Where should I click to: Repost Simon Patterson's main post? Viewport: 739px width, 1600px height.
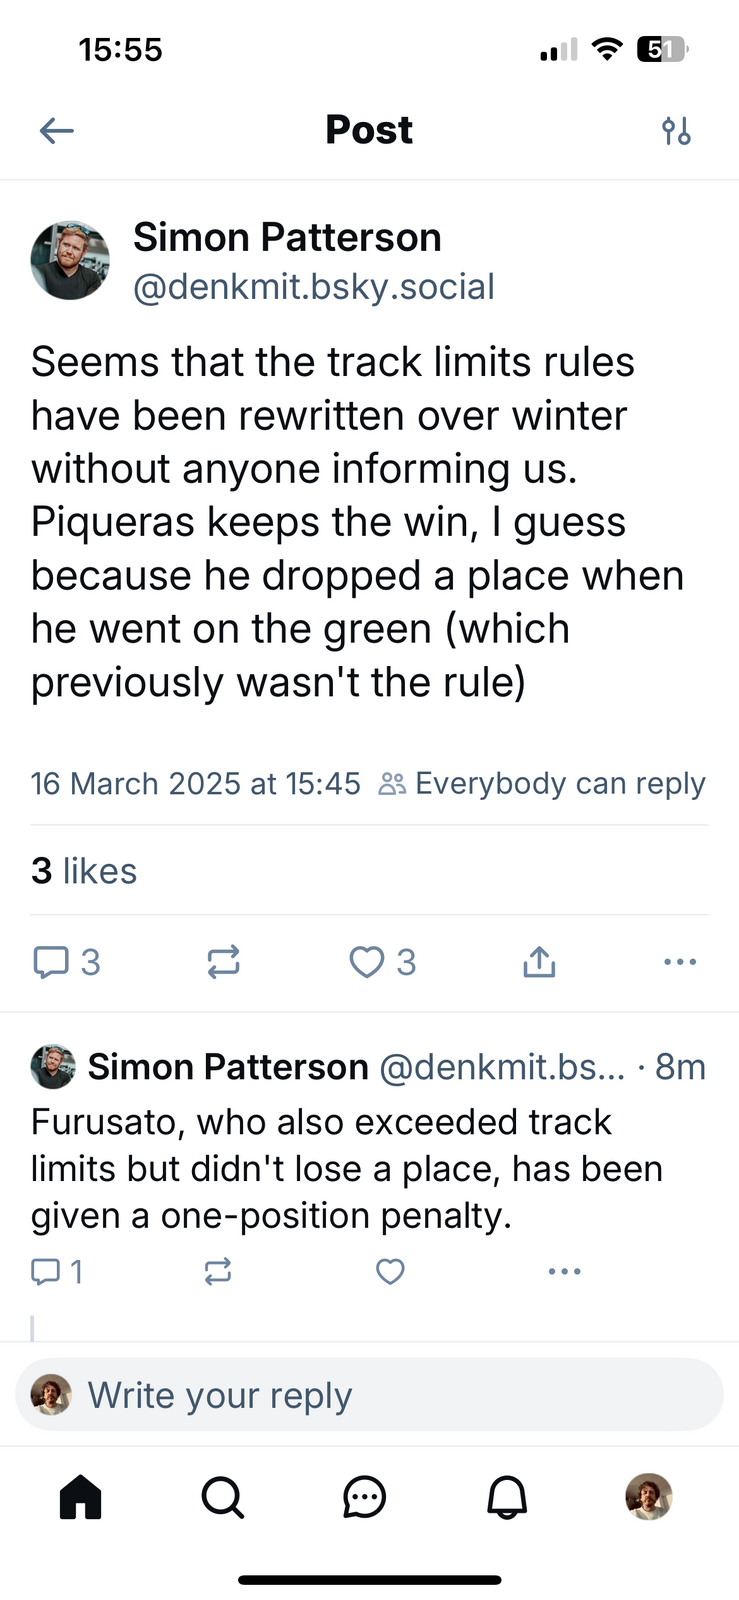223,962
